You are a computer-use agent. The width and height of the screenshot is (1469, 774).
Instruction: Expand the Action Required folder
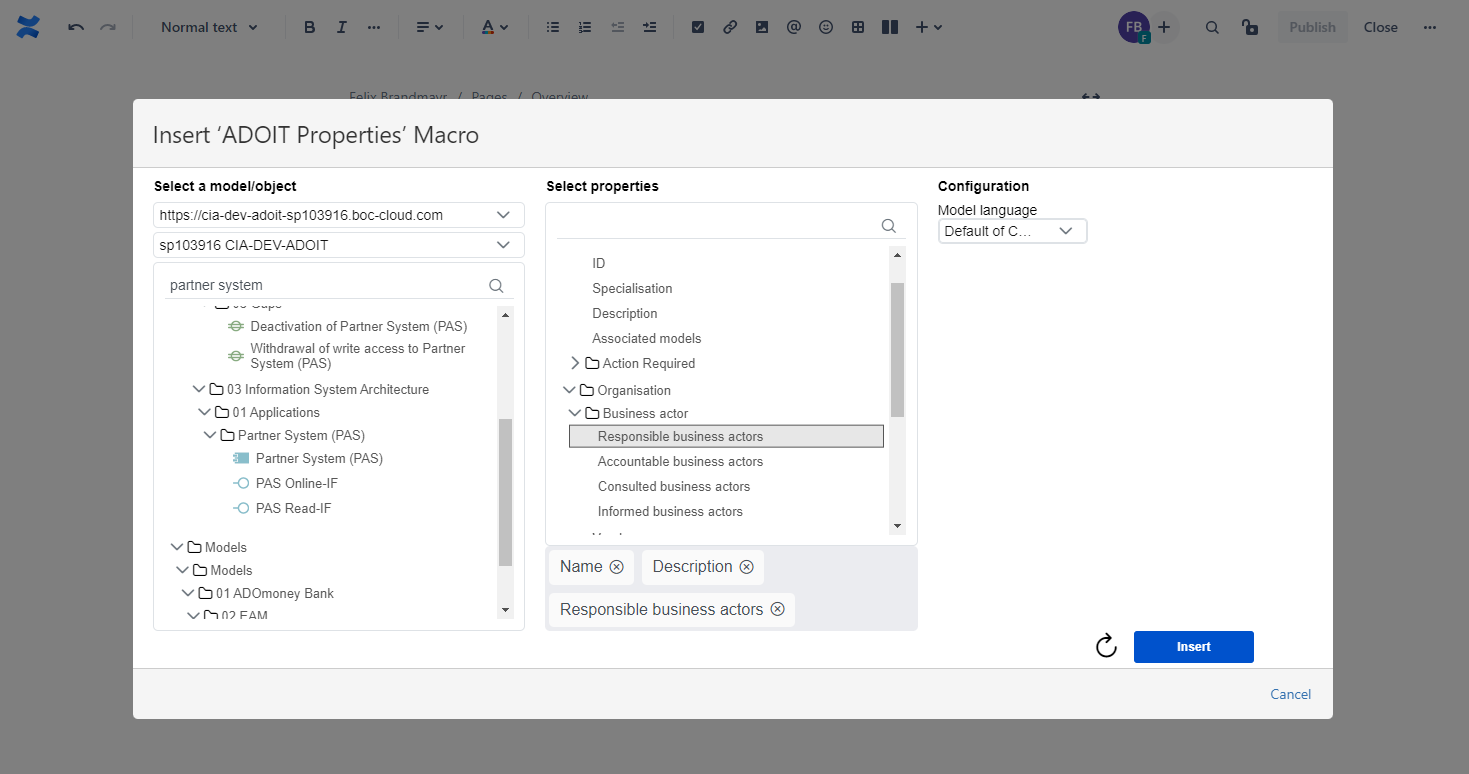pyautogui.click(x=575, y=363)
